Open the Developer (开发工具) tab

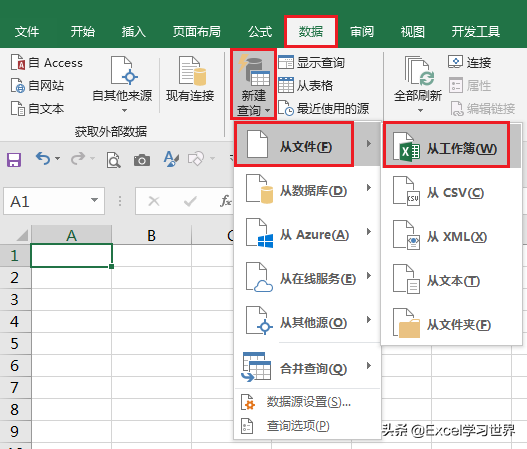click(x=476, y=32)
